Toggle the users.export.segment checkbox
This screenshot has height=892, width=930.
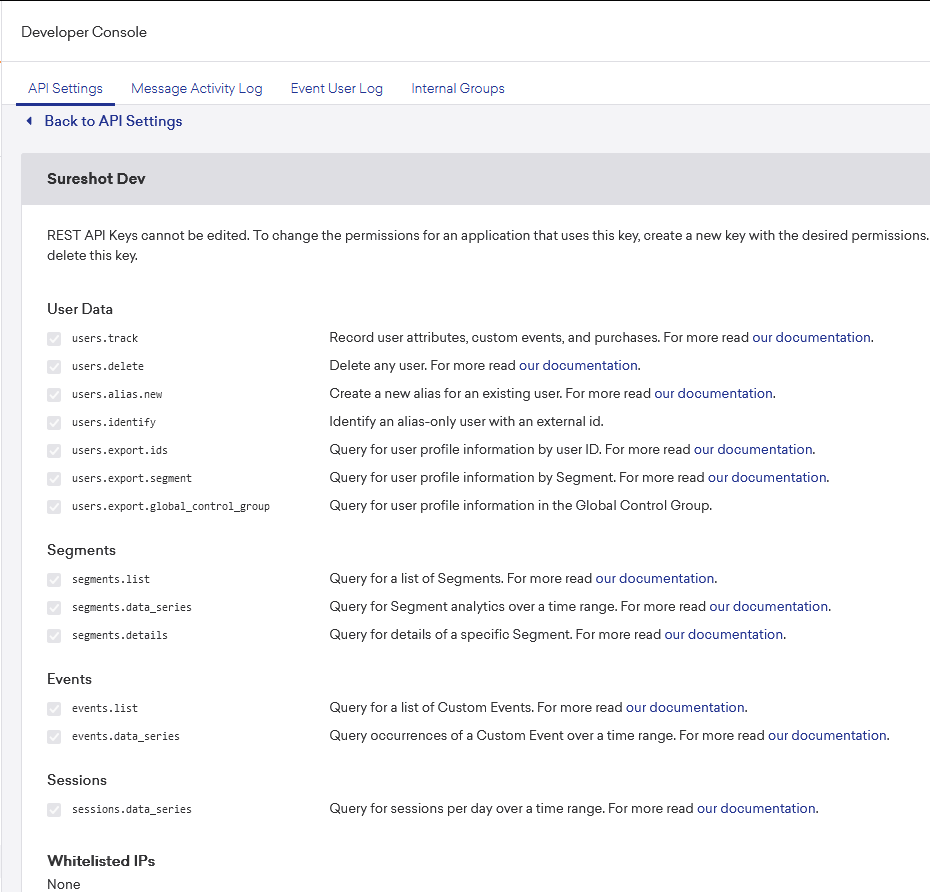(x=54, y=479)
